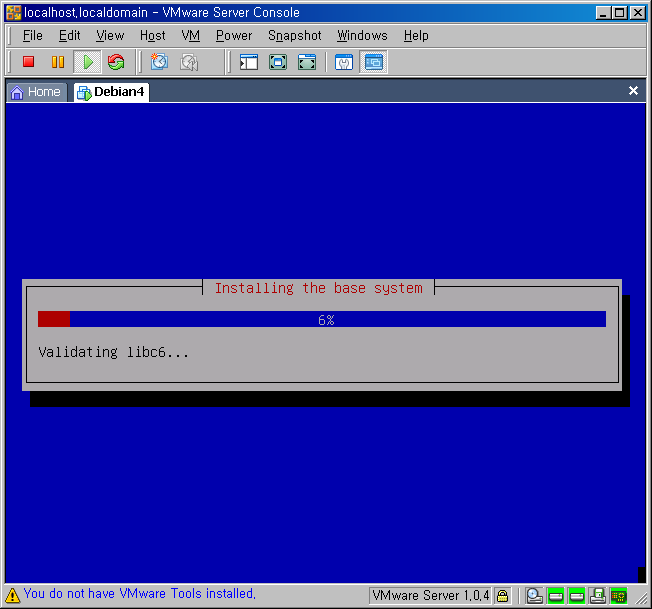
Task: Show the summary view icon
Action: pos(344,62)
